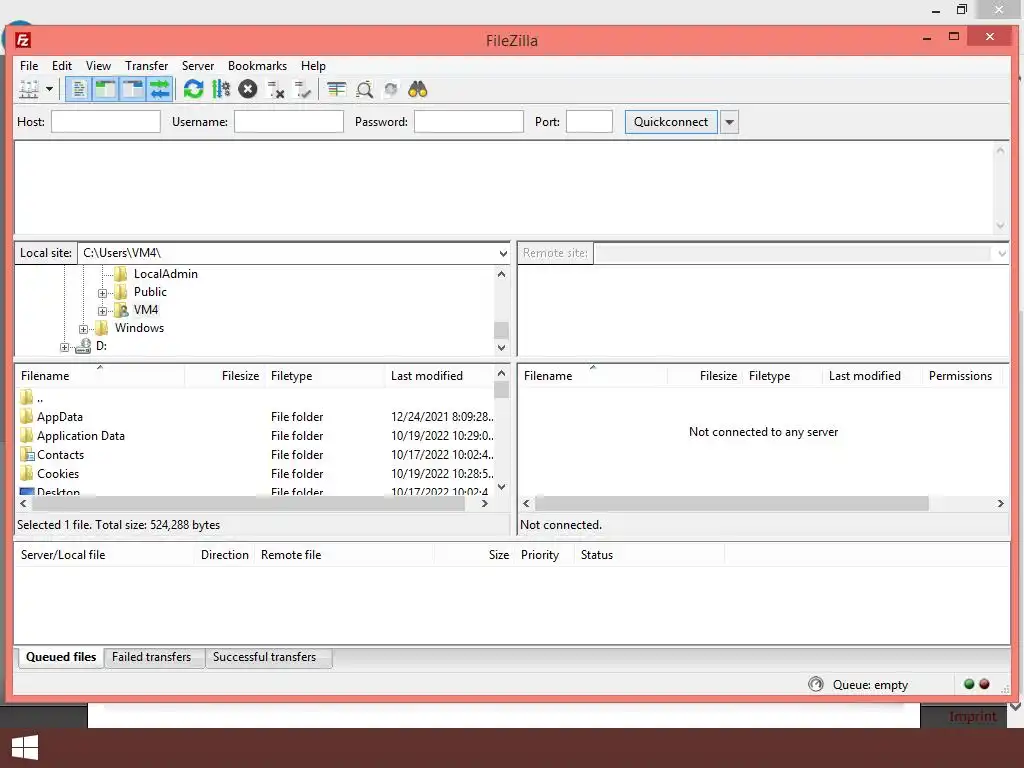Viewport: 1024px width, 768px height.
Task: Expand the D: drive node
Action: point(64,347)
